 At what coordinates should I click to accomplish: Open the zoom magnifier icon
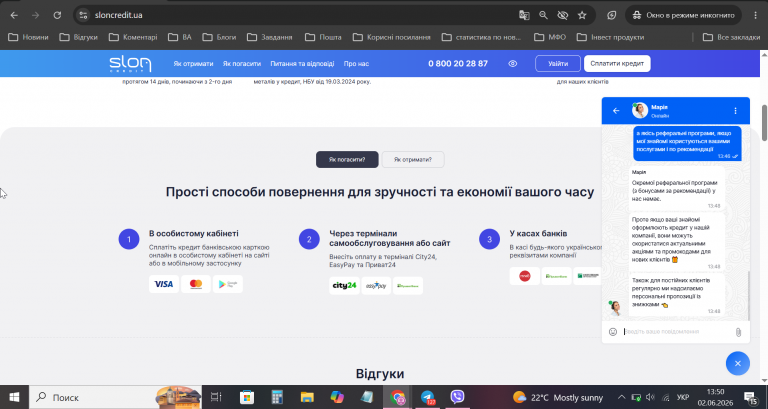click(543, 15)
